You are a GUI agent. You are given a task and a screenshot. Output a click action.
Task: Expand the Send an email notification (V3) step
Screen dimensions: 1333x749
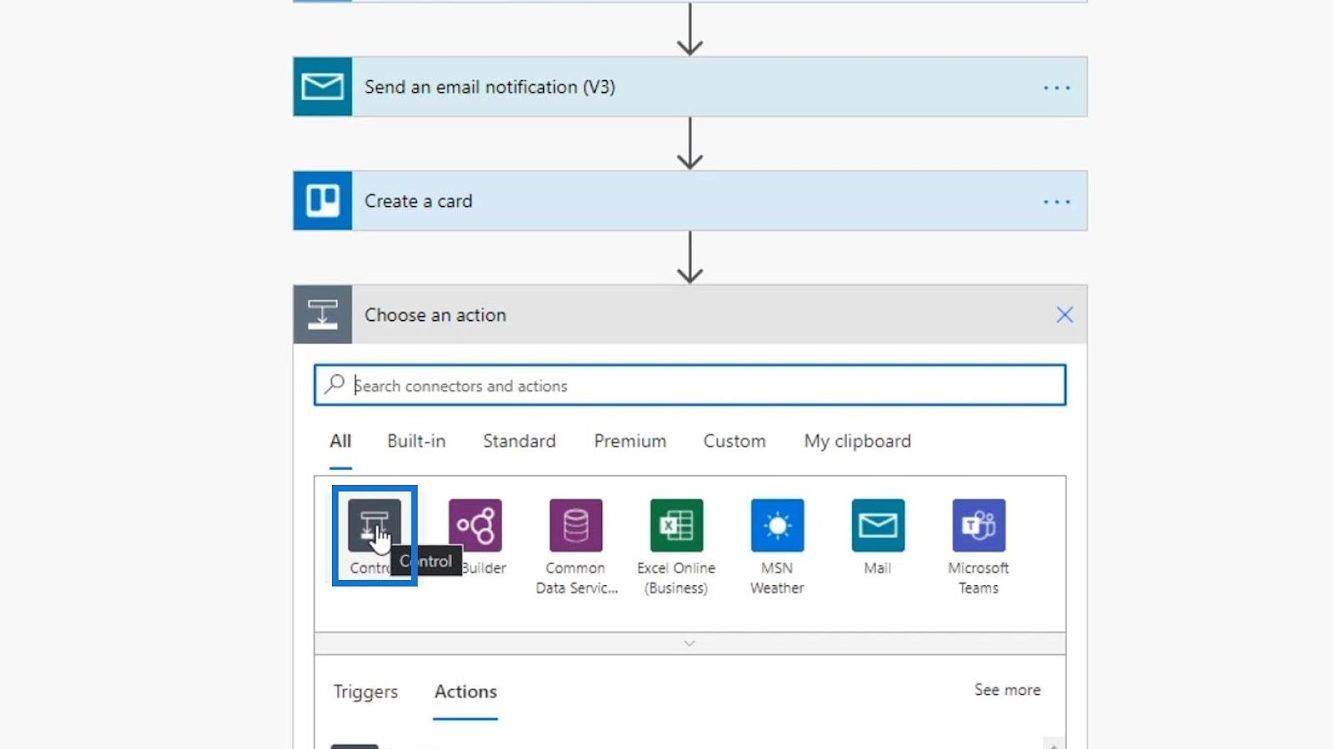(x=690, y=87)
